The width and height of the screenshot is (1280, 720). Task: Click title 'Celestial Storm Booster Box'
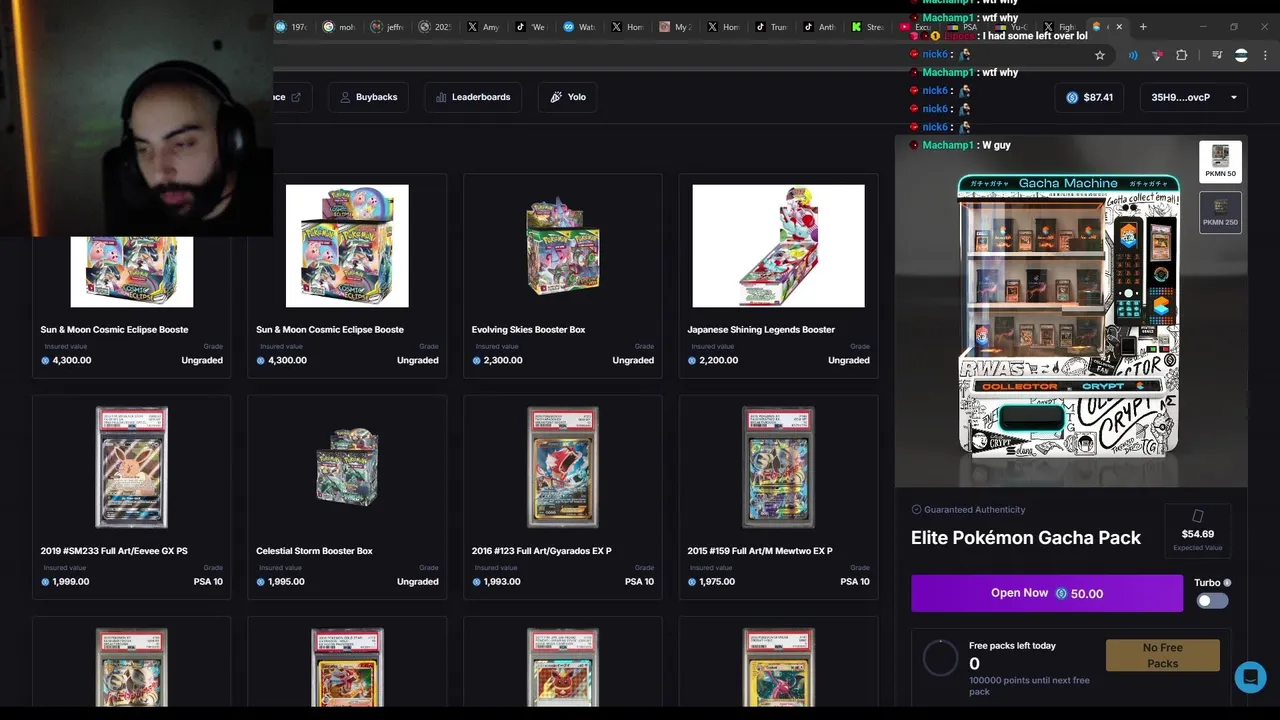pyautogui.click(x=314, y=551)
